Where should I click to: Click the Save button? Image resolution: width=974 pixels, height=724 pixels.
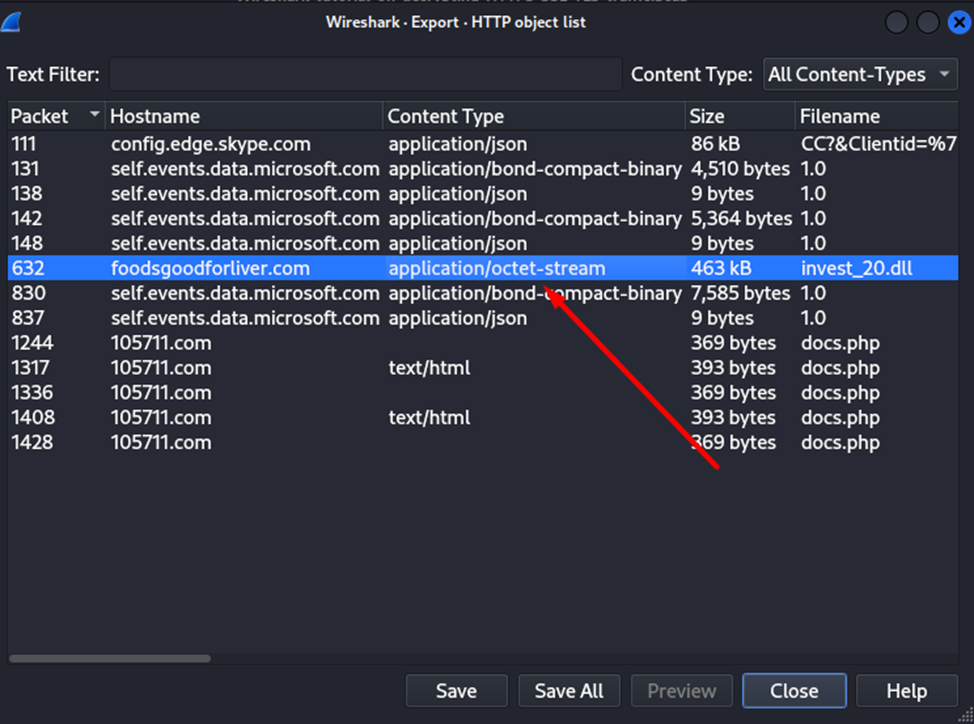(456, 691)
